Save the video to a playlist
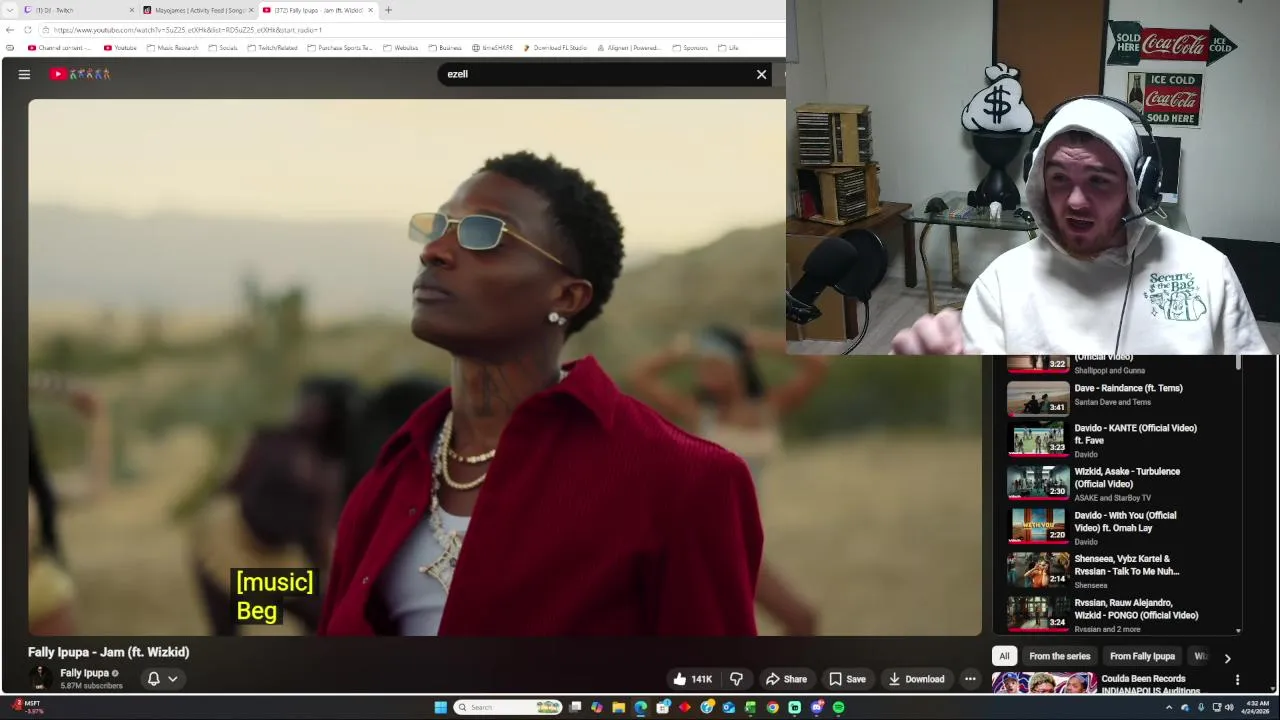The height and width of the screenshot is (720, 1280). tap(847, 679)
